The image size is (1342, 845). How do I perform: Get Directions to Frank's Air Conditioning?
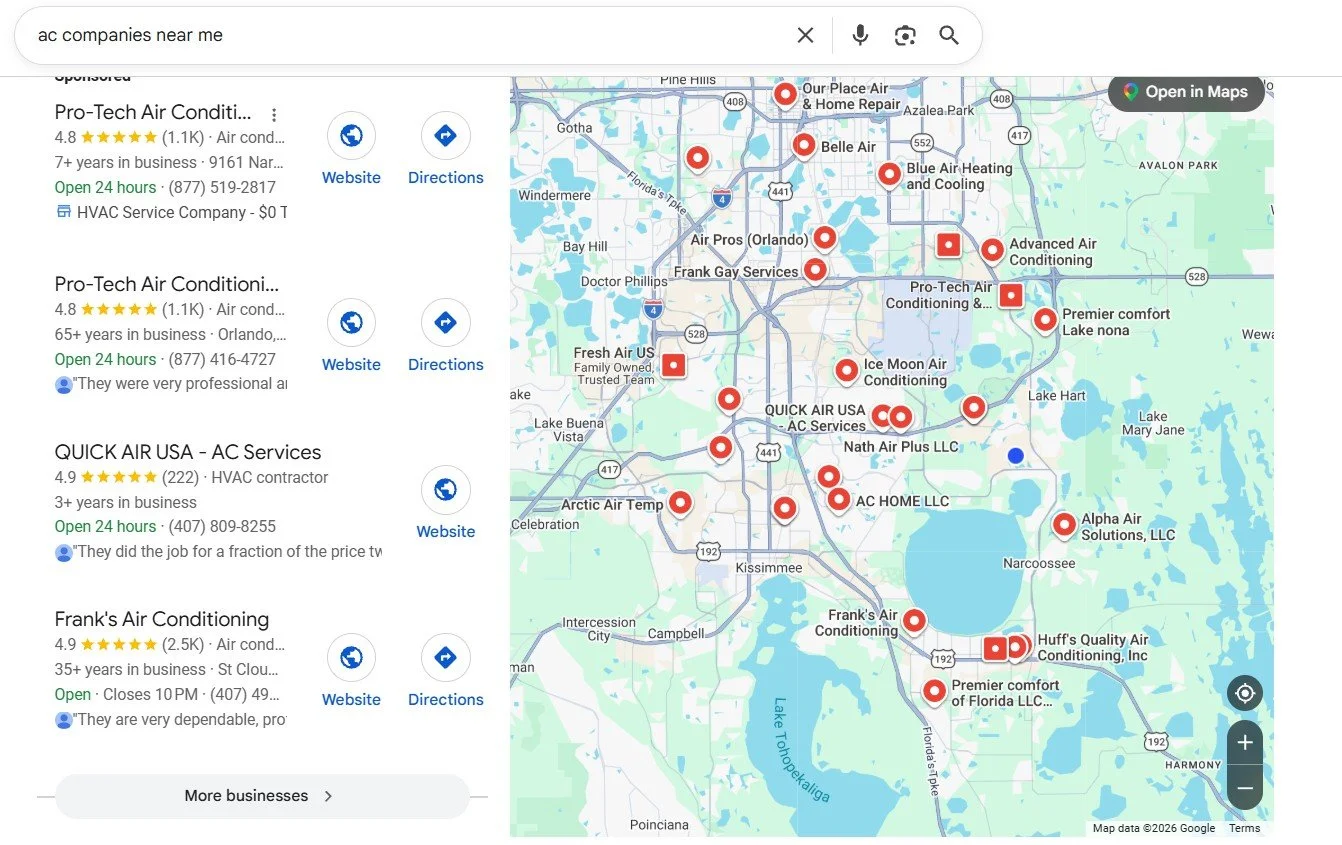point(446,671)
